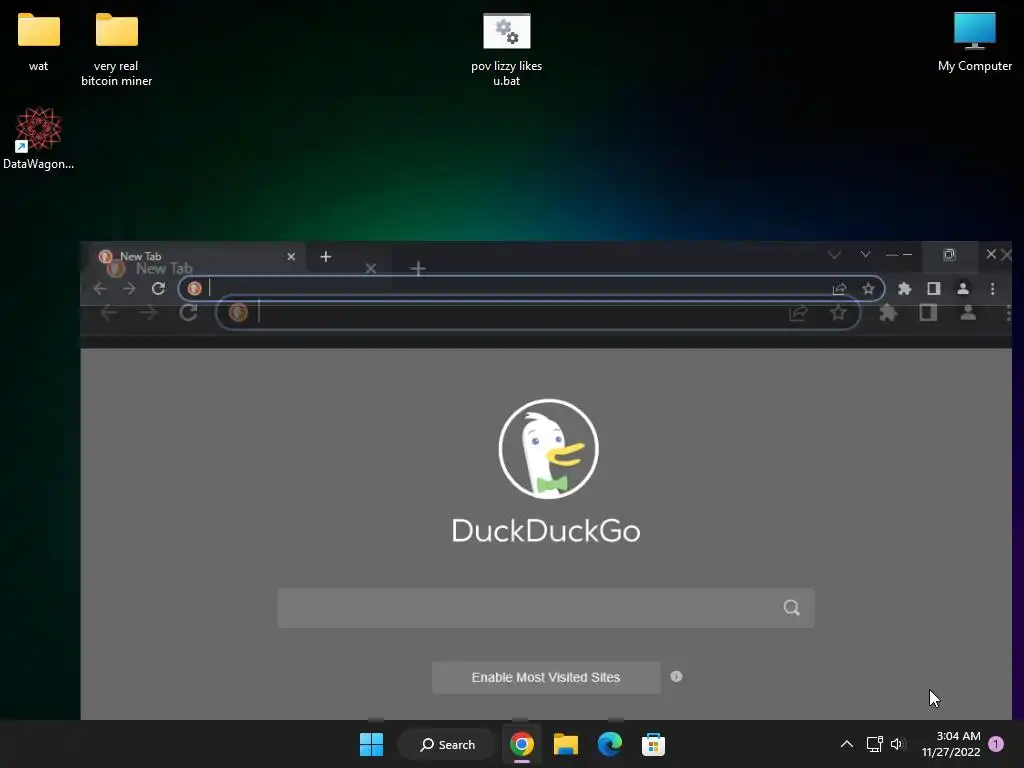Open Chrome profile avatar menu
Viewport: 1024px width, 768px height.
(963, 289)
